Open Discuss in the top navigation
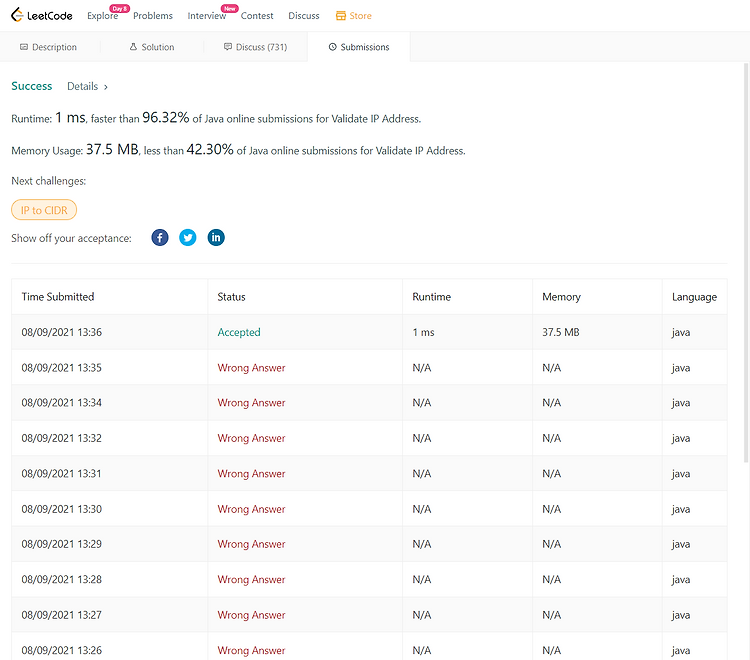 click(304, 16)
